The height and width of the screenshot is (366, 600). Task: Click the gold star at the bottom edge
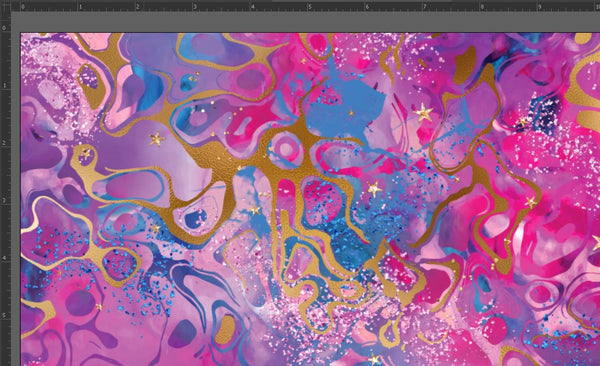pyautogui.click(x=374, y=360)
